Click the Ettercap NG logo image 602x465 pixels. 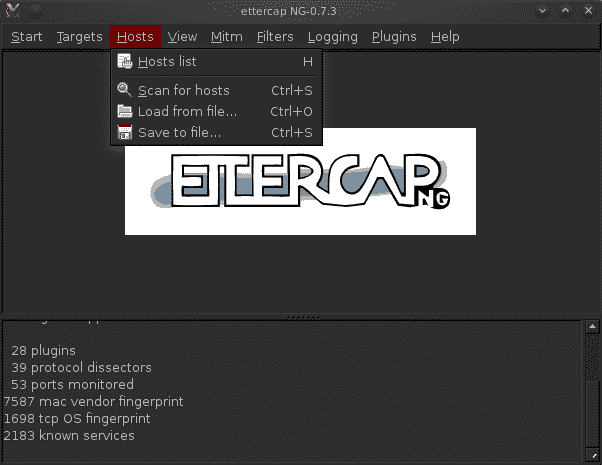click(x=300, y=181)
